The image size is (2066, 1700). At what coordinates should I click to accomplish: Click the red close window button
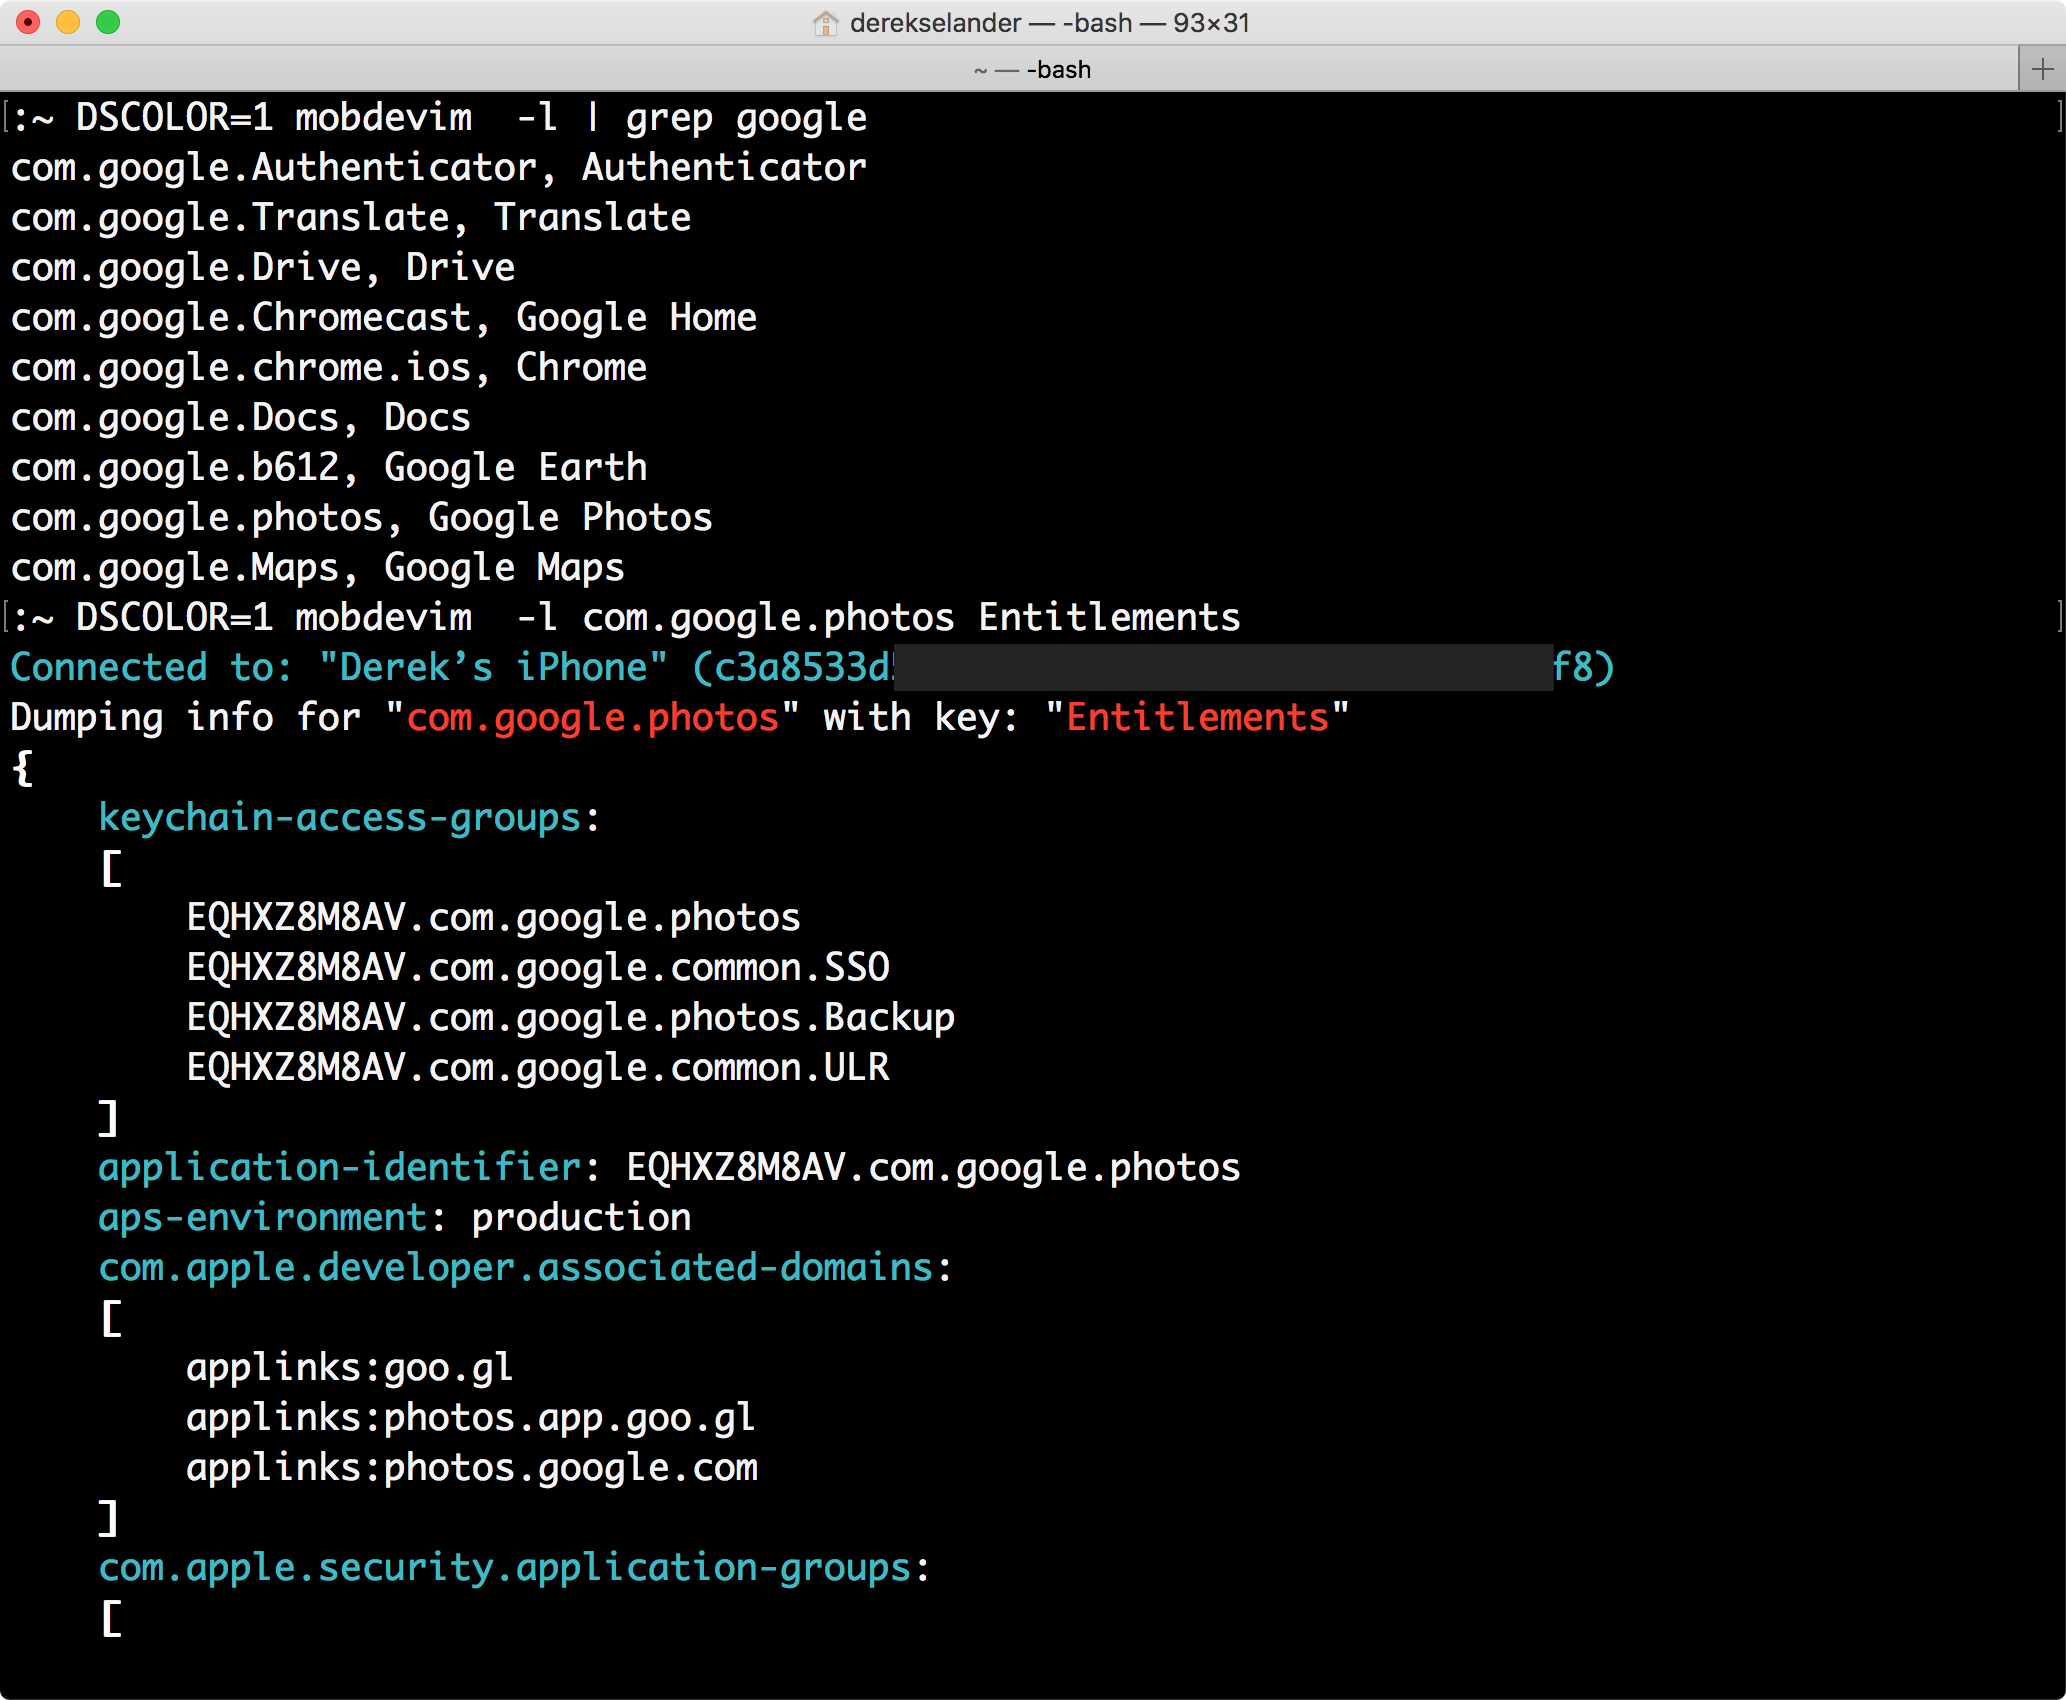pos(28,22)
